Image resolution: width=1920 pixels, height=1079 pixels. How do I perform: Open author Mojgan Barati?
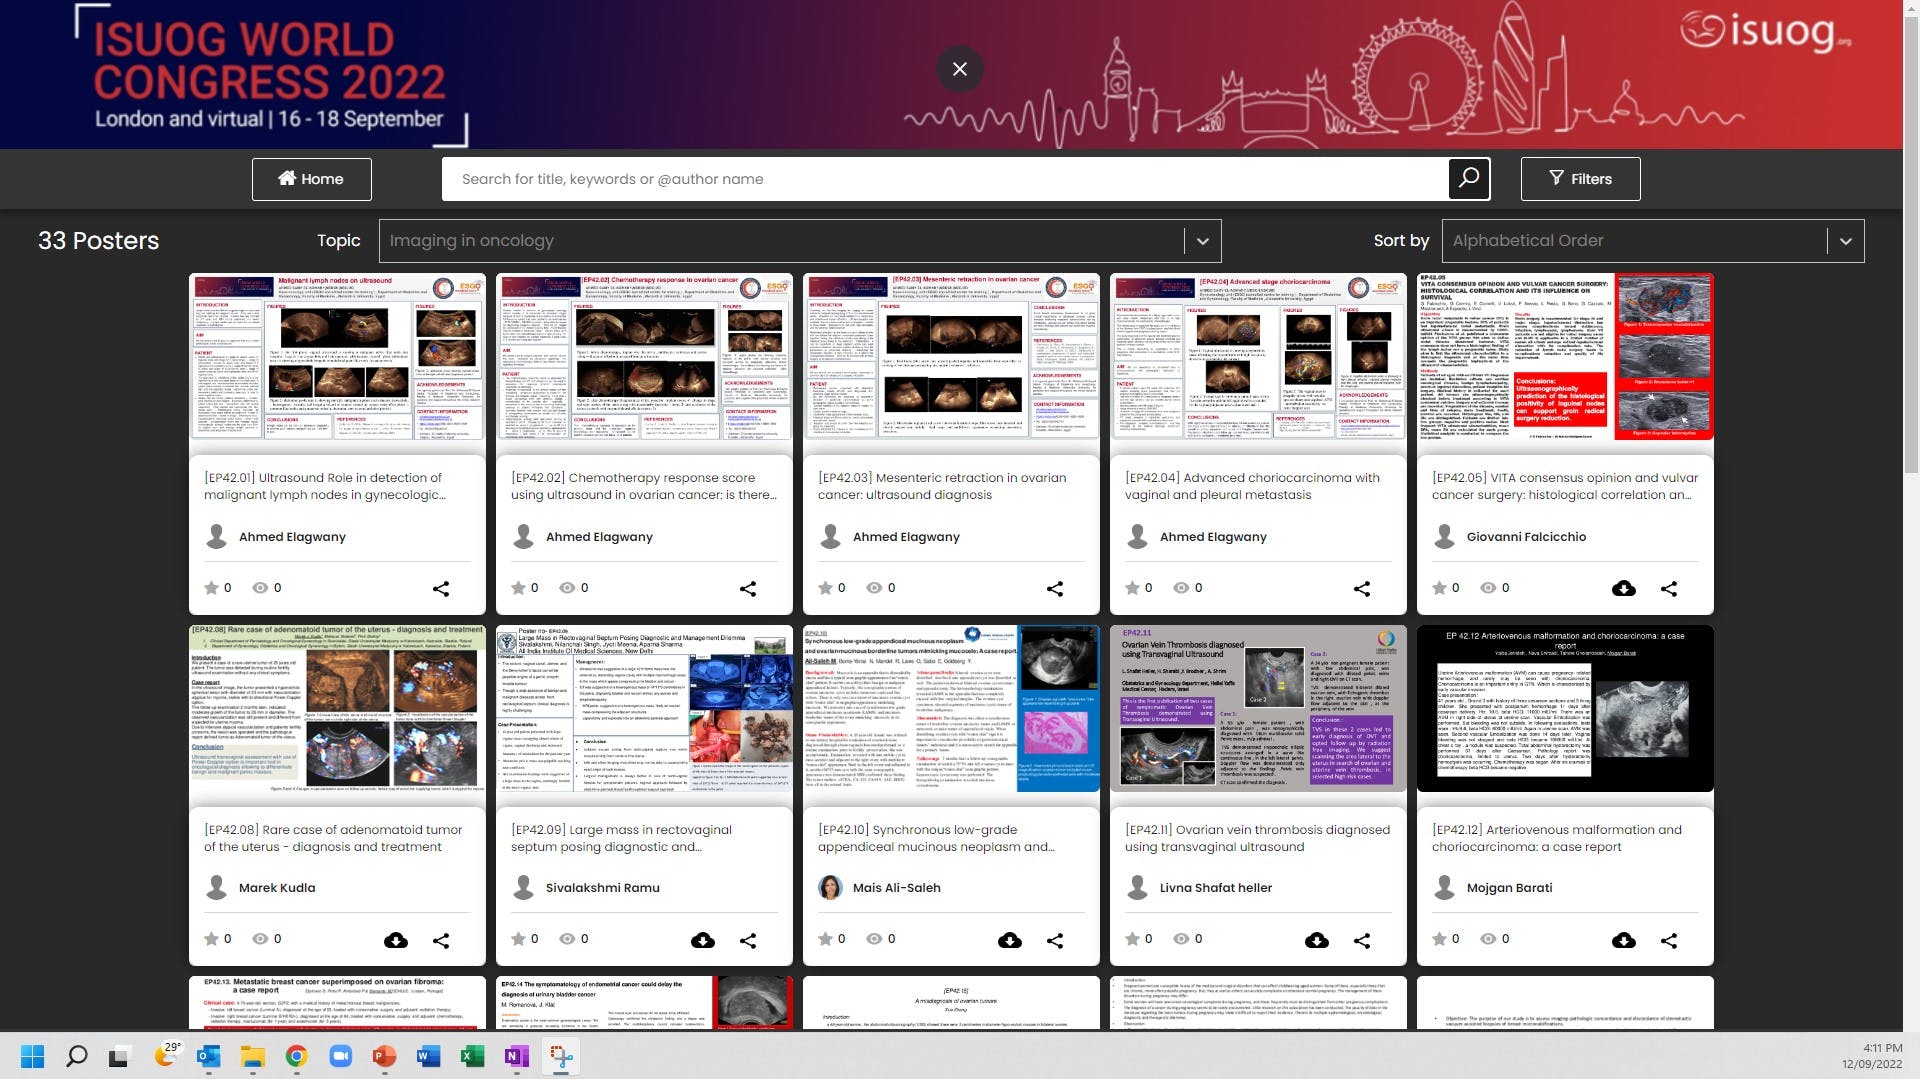tap(1509, 888)
